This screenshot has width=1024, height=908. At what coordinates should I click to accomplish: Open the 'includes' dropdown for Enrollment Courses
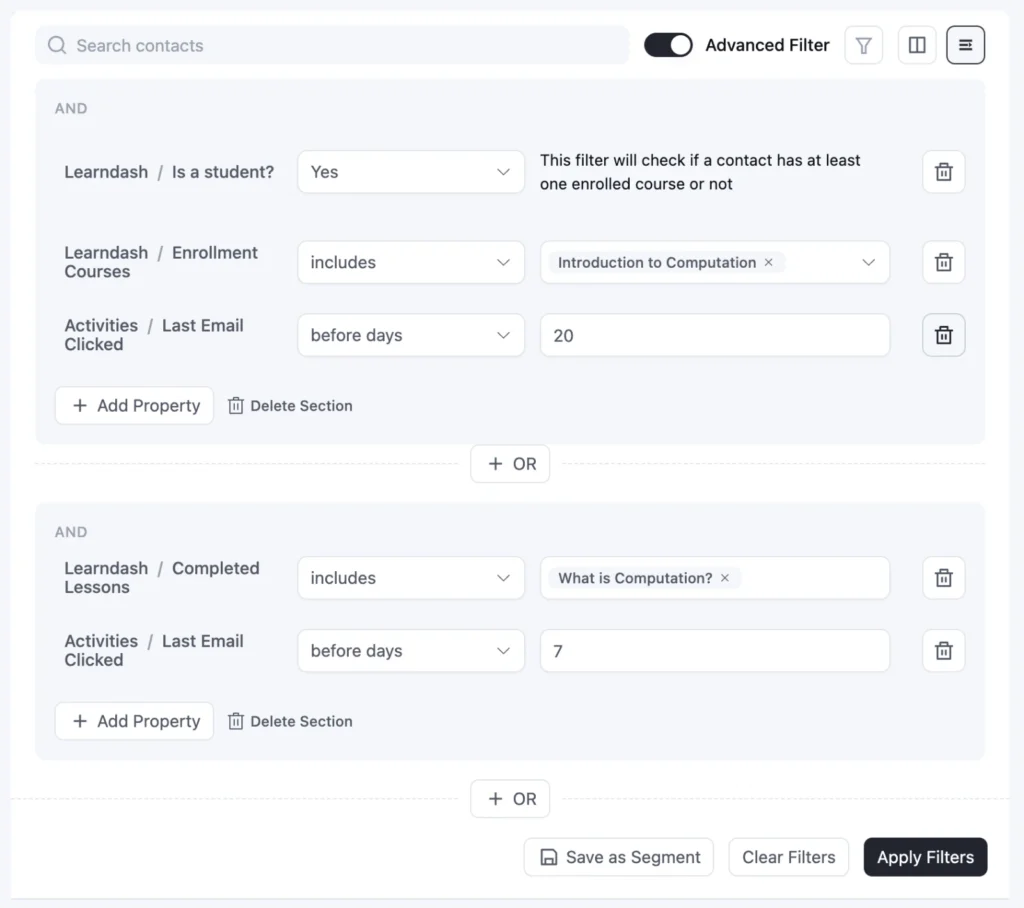click(x=411, y=262)
